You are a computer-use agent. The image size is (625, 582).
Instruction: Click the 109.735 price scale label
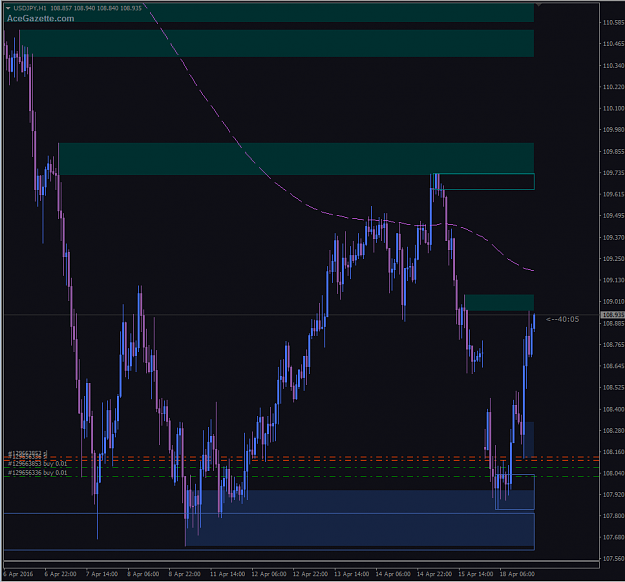[x=613, y=173]
